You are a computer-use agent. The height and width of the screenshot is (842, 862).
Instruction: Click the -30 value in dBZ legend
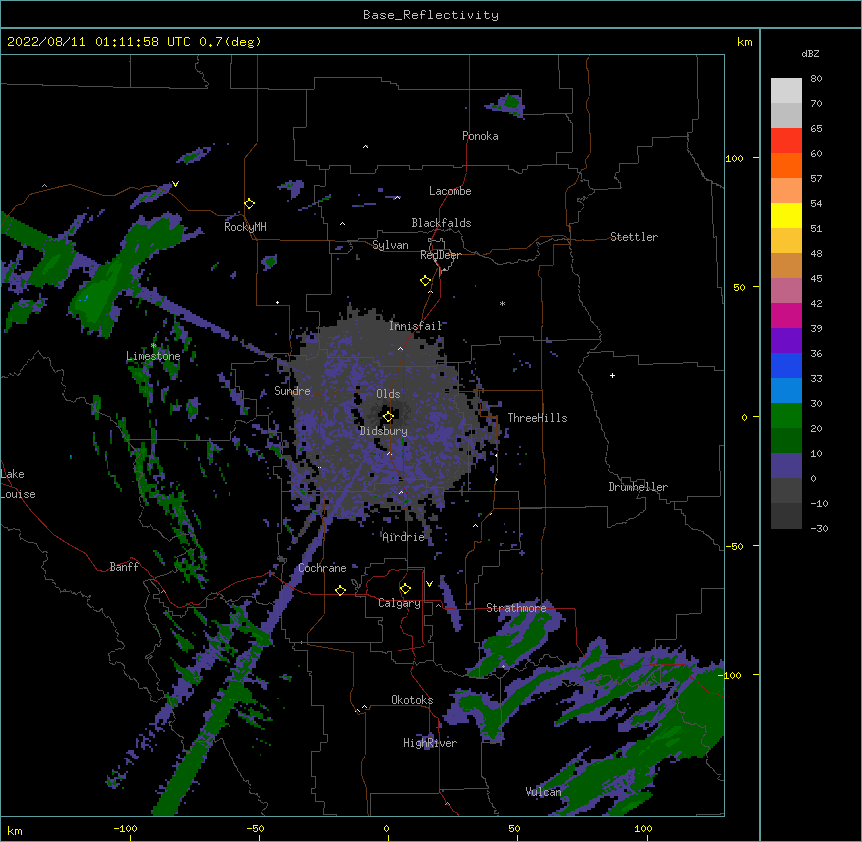[819, 529]
